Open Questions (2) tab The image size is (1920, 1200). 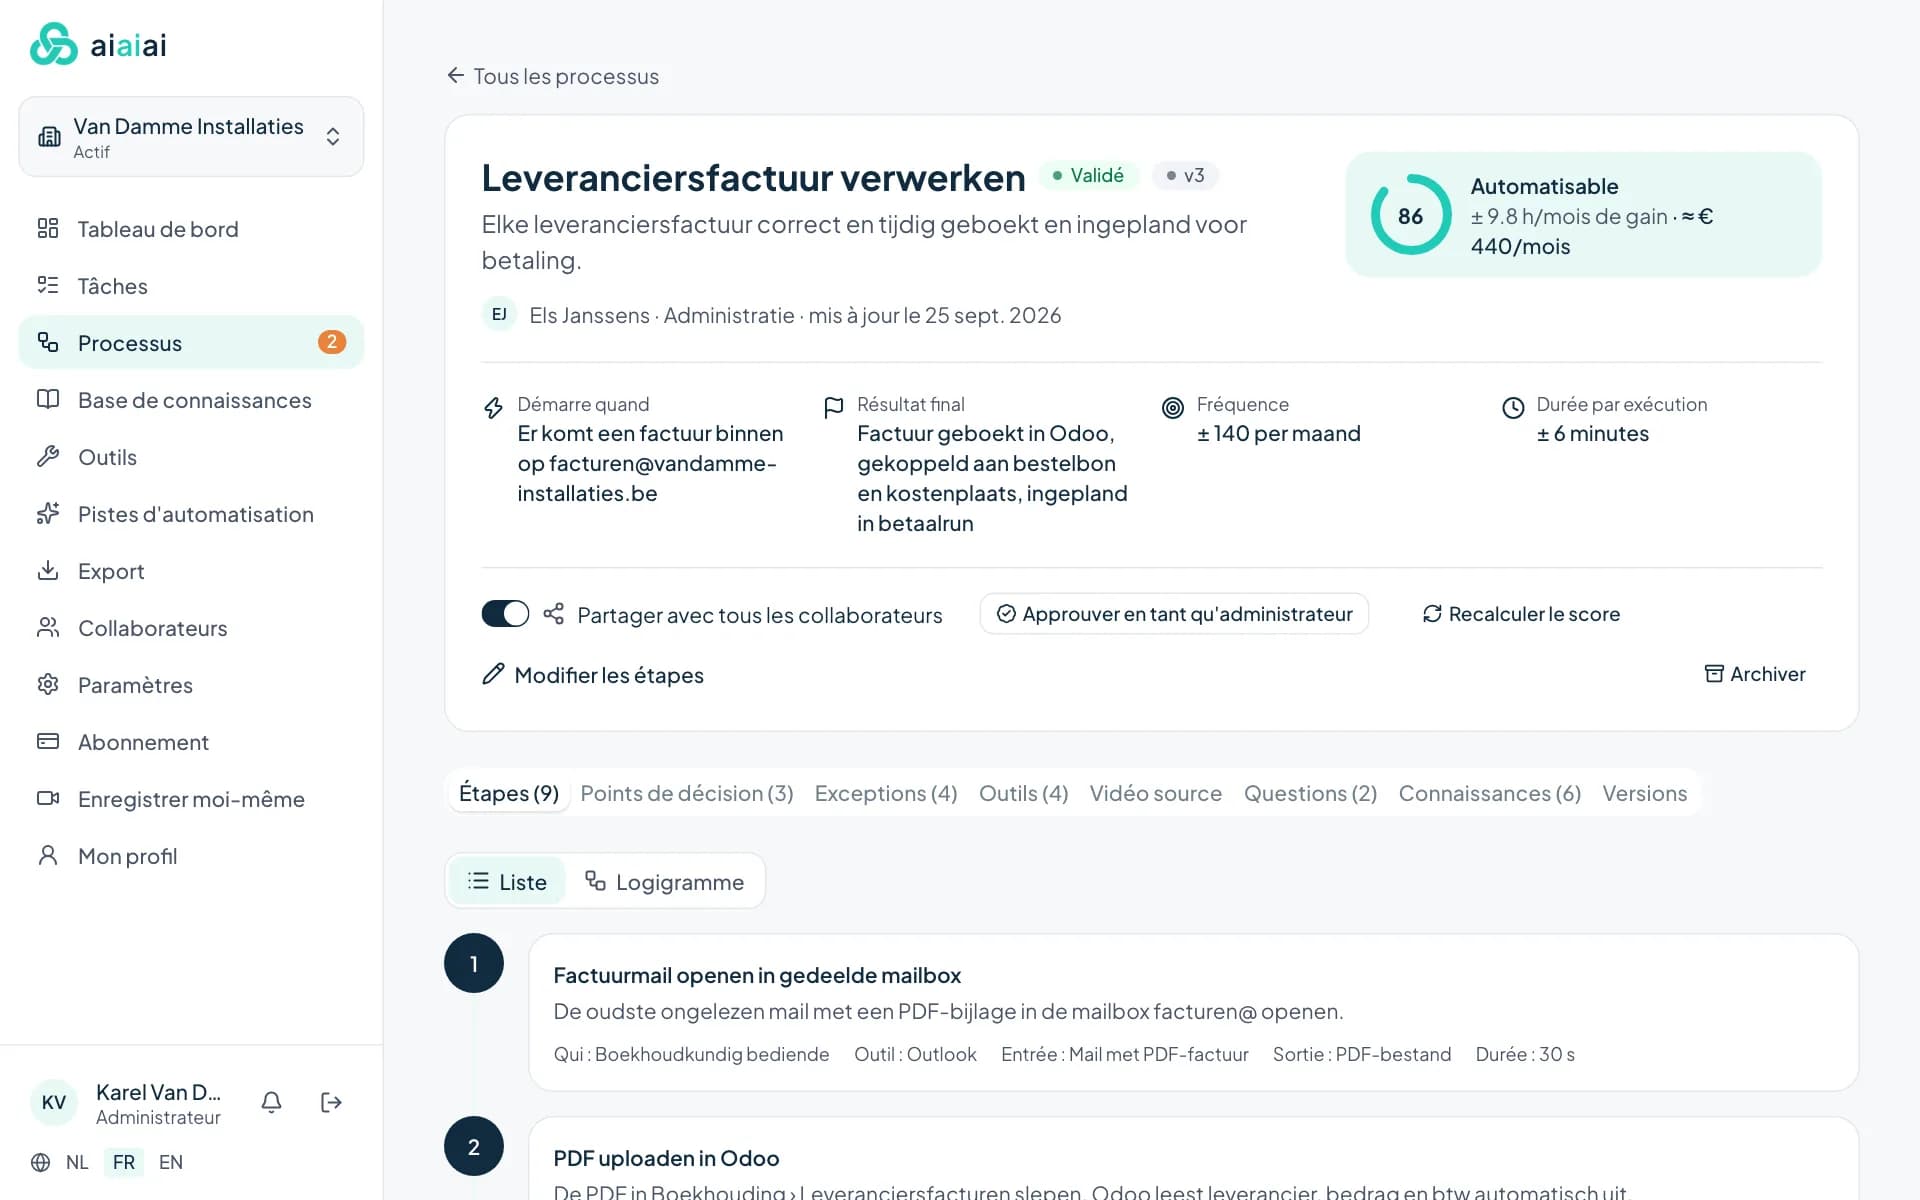click(1310, 793)
